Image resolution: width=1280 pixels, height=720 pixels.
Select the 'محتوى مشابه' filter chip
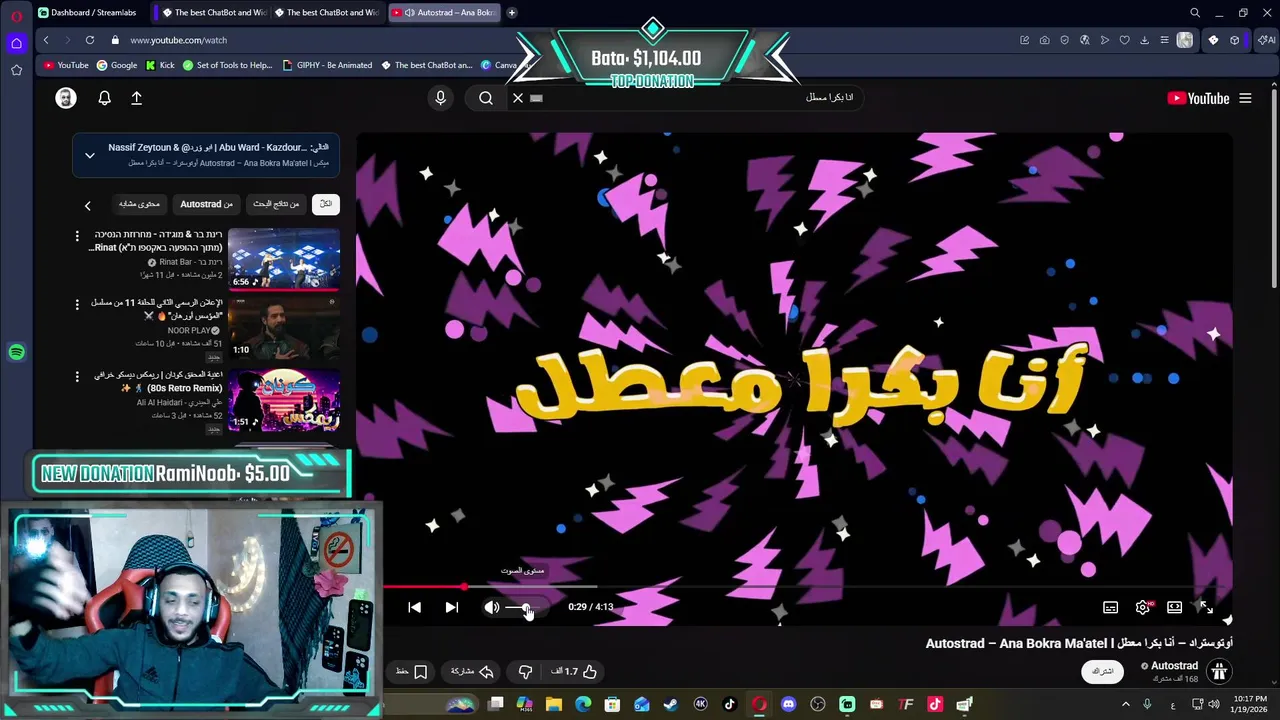pos(139,204)
